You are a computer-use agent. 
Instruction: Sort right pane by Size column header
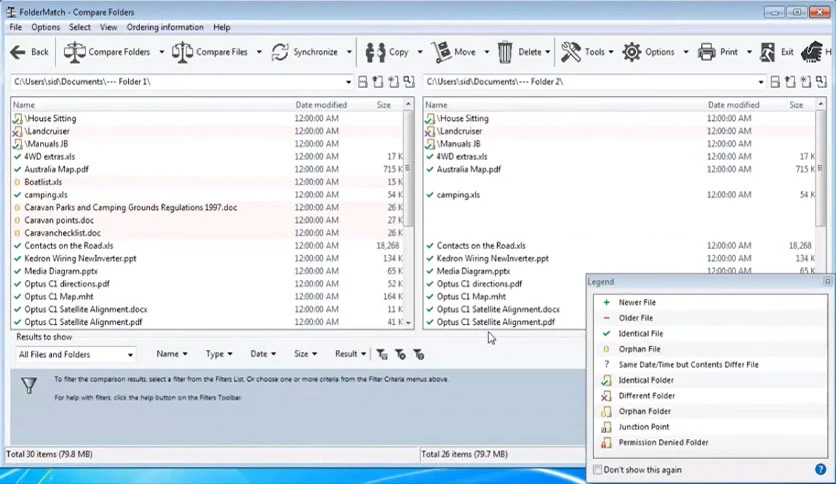pos(796,105)
